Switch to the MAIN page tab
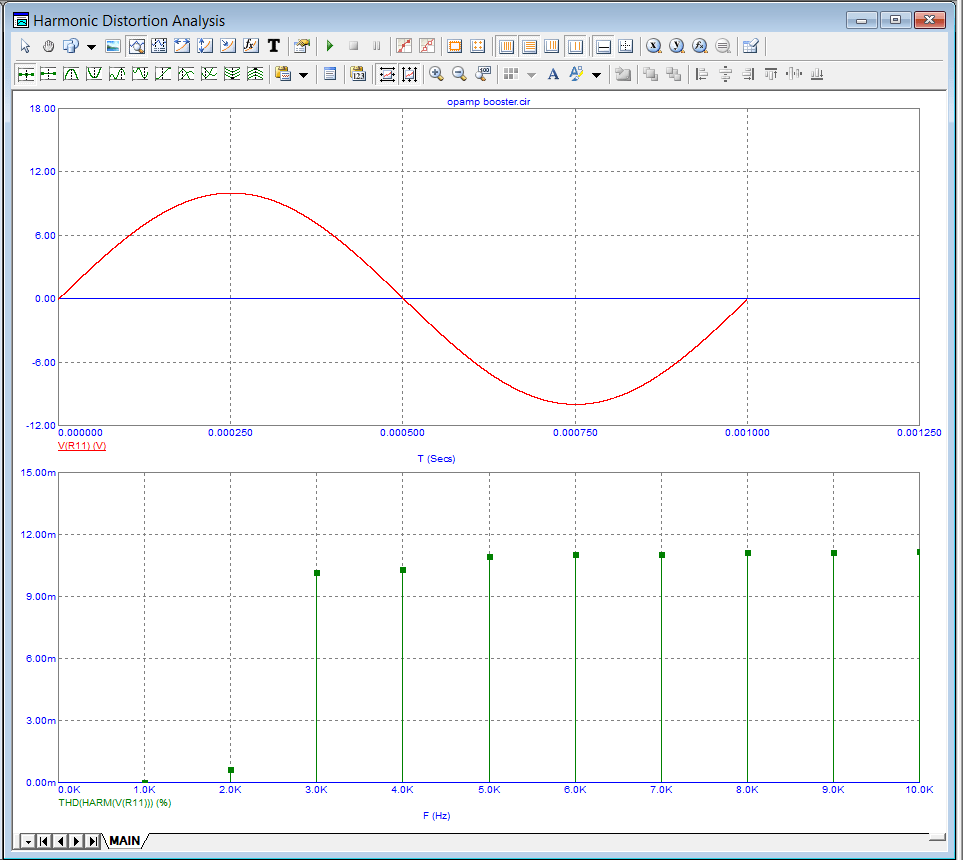964x860 pixels. (x=125, y=840)
